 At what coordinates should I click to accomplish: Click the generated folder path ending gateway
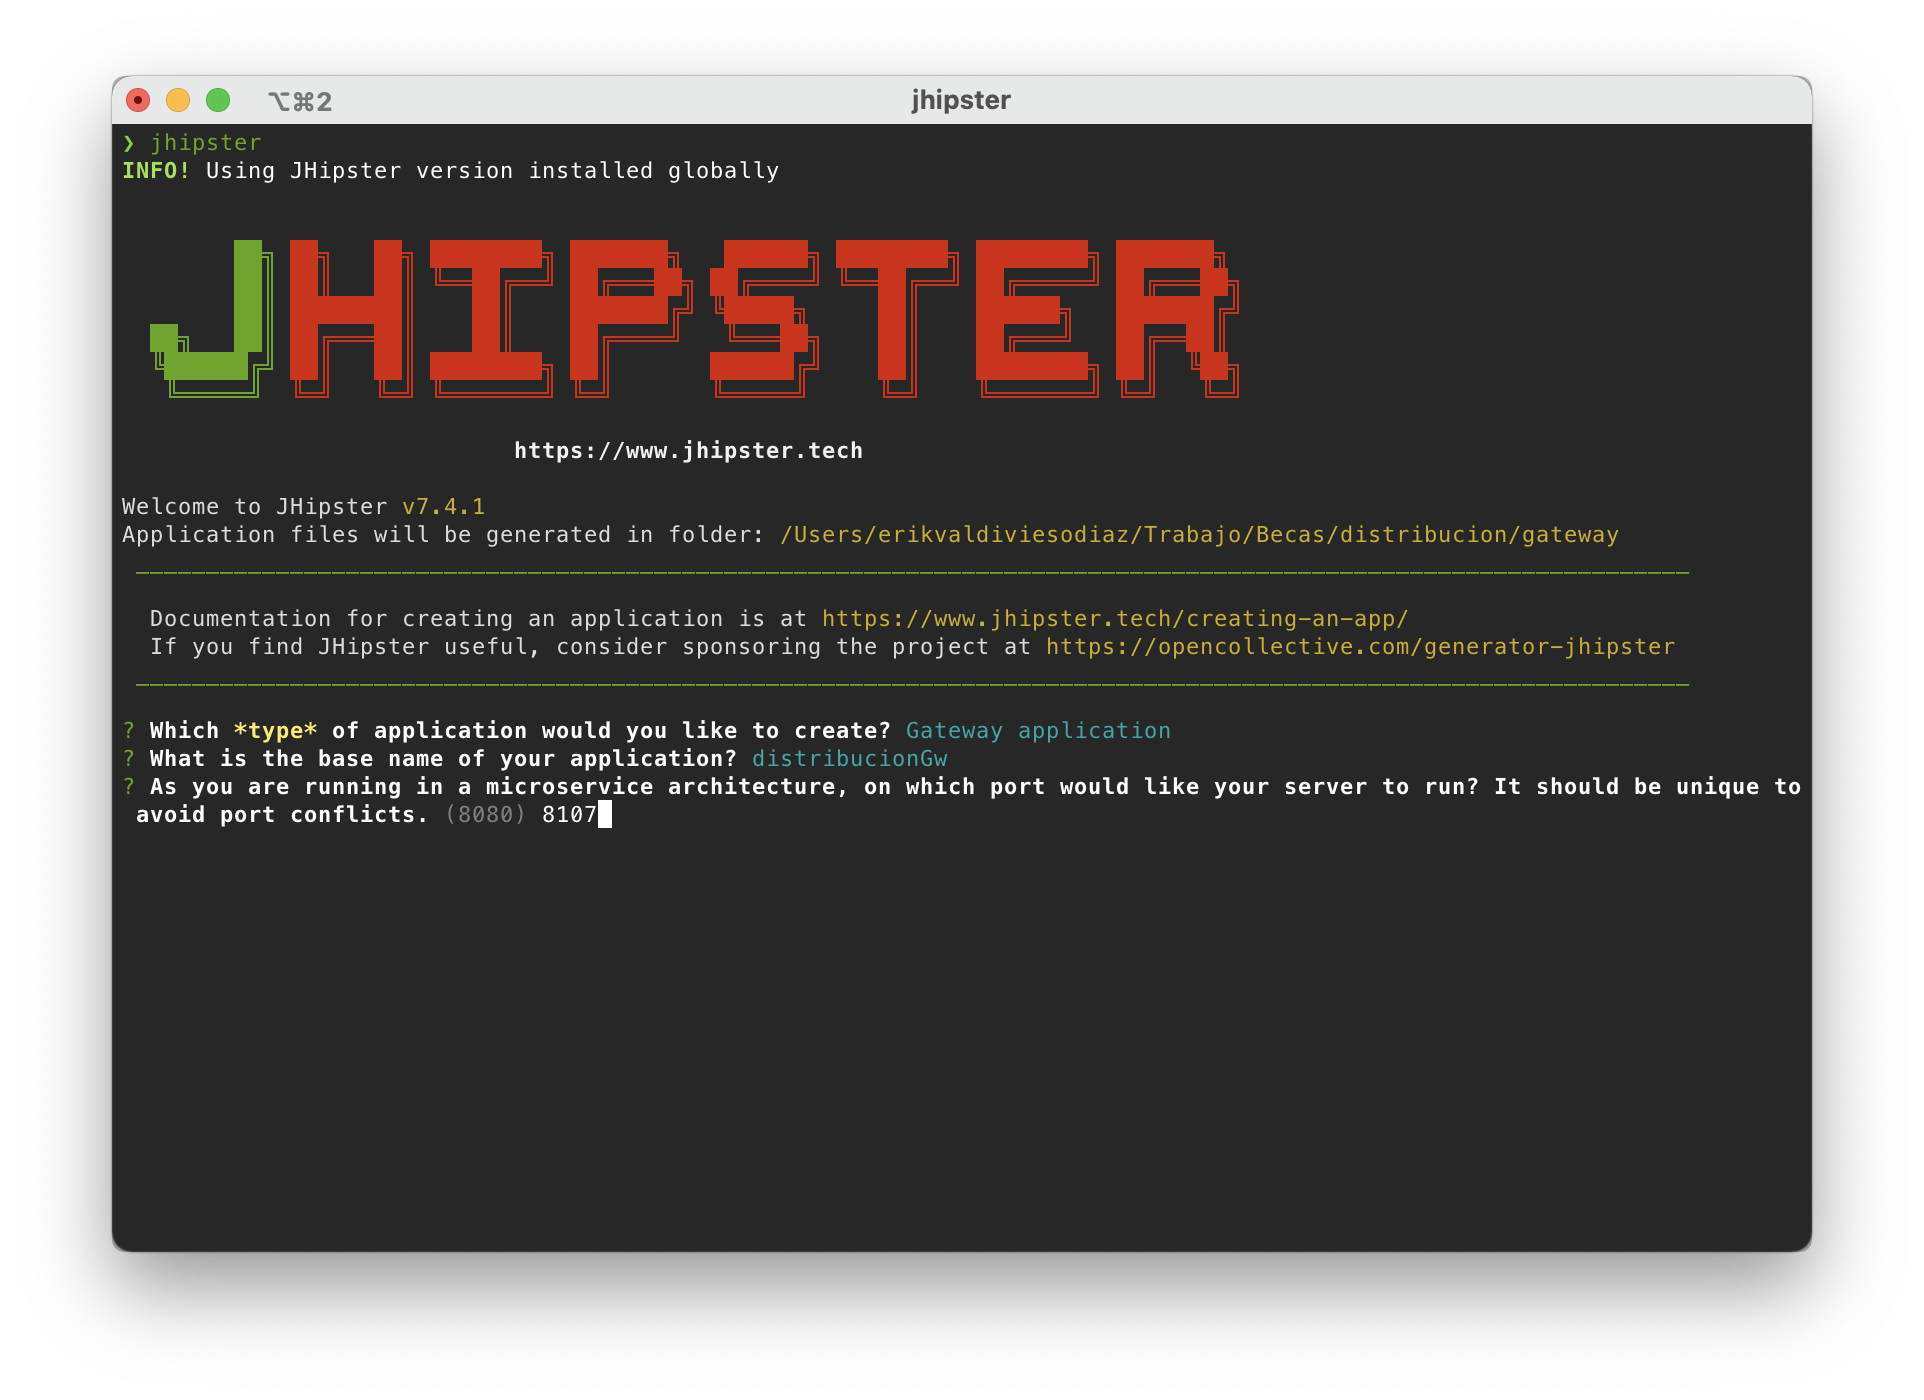[1199, 535]
